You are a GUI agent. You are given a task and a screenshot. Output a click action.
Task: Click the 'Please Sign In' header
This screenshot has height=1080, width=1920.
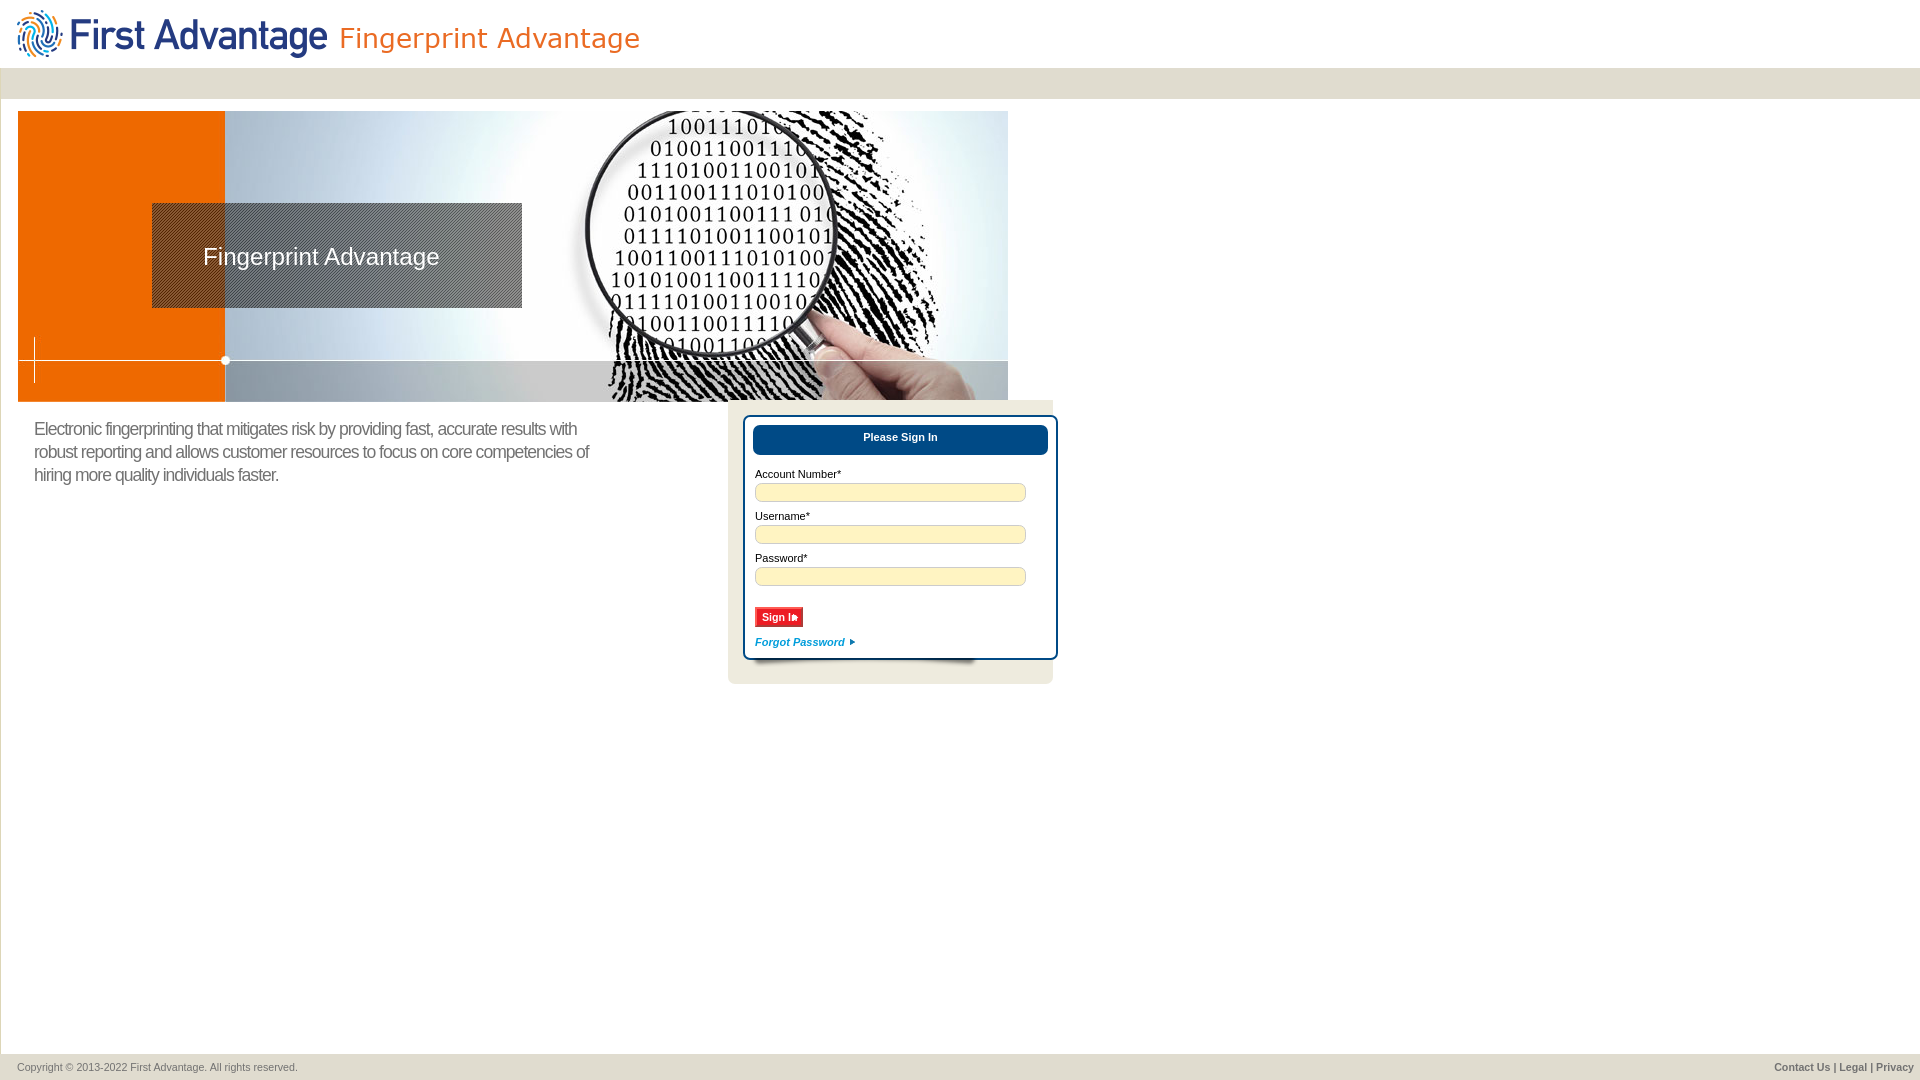click(900, 439)
